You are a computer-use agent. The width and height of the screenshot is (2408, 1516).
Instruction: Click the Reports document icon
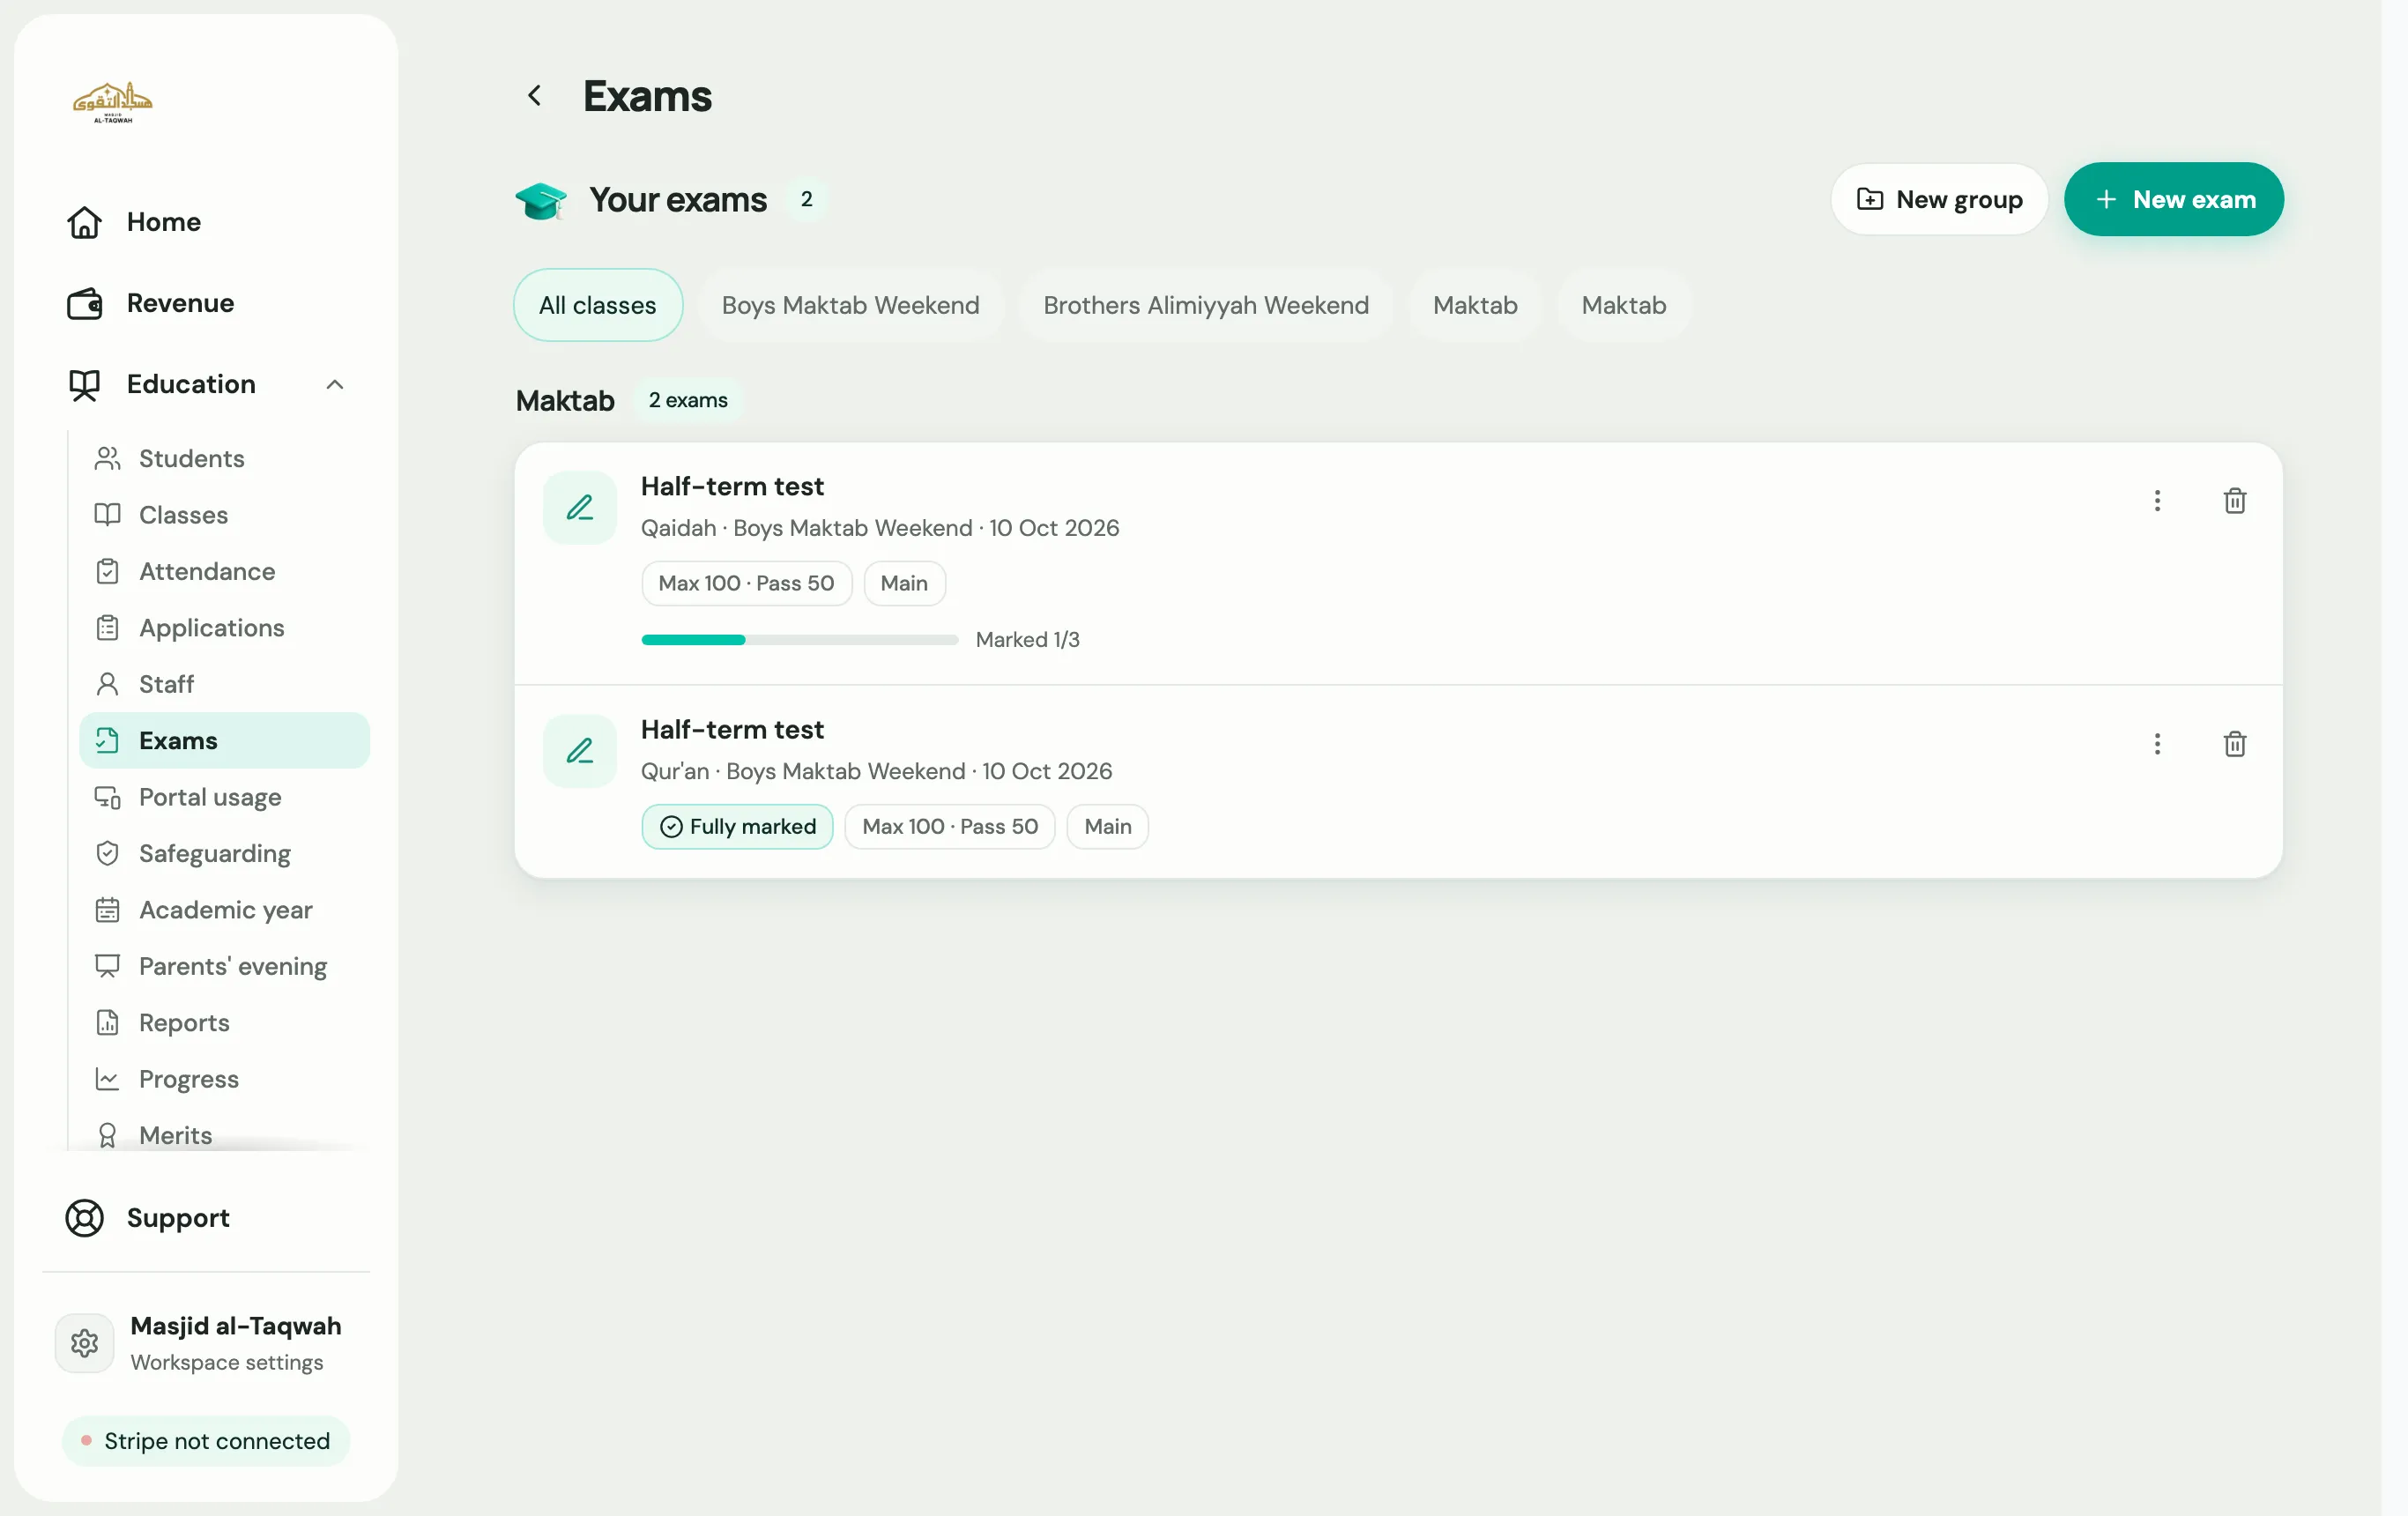coord(107,1023)
